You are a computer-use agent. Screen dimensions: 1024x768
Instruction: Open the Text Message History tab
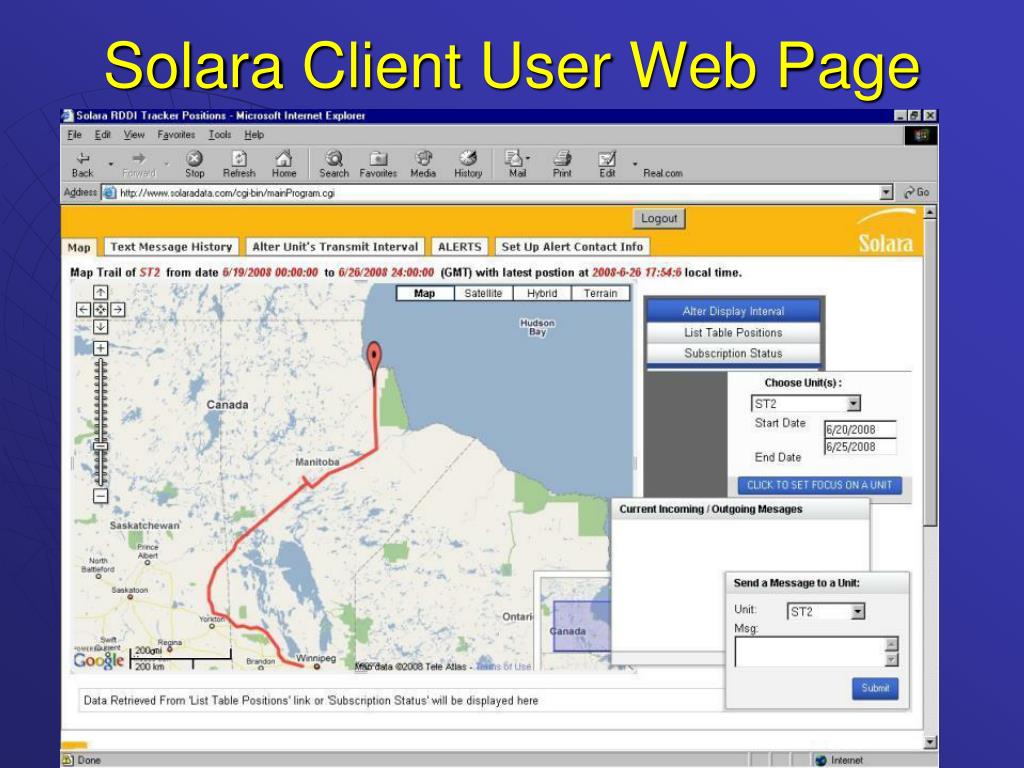pos(171,247)
